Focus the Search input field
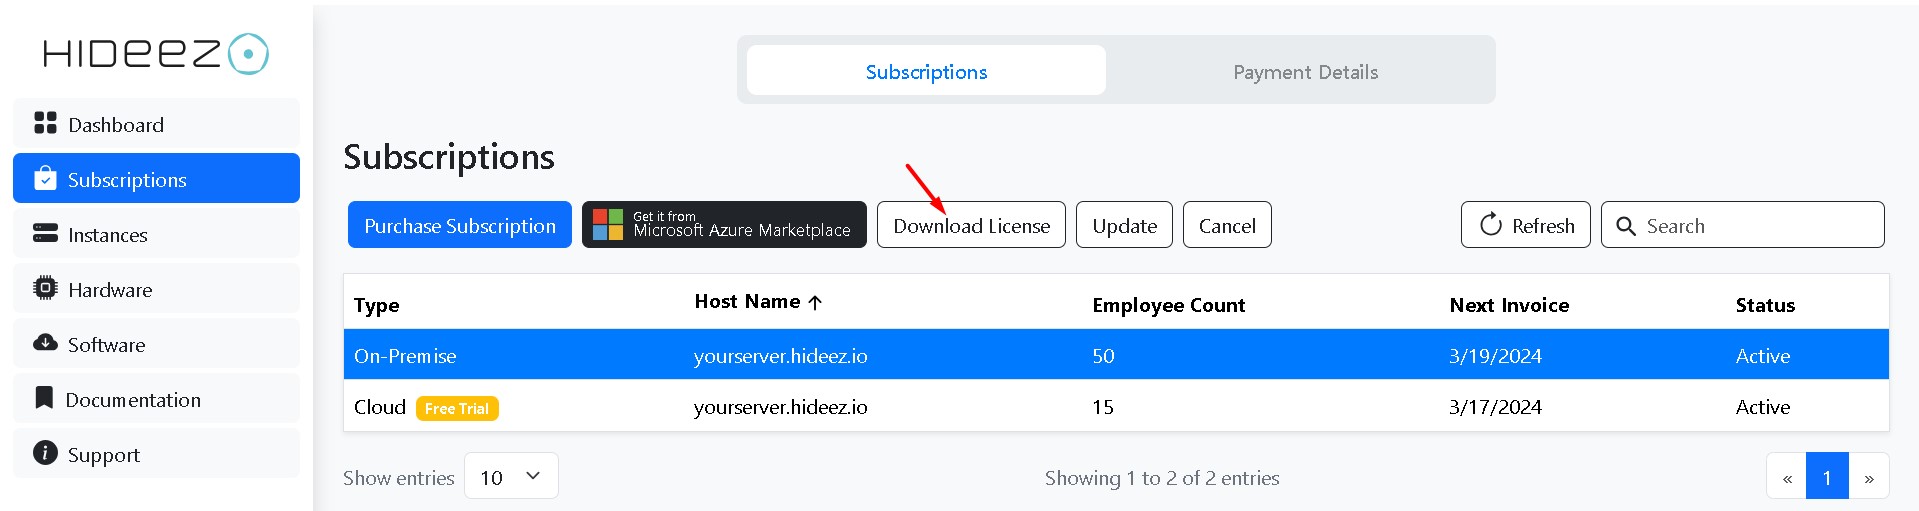The height and width of the screenshot is (511, 1919). pos(1742,225)
